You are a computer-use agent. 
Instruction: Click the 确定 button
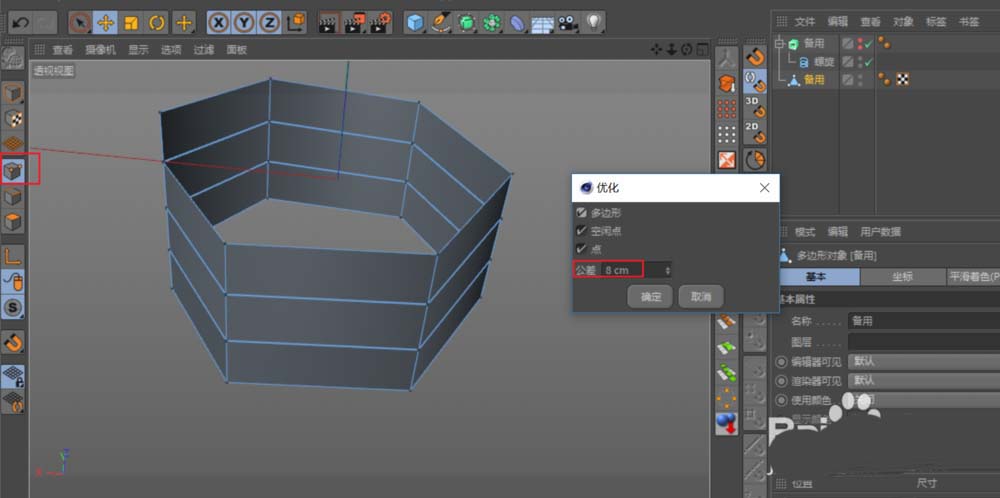click(650, 297)
